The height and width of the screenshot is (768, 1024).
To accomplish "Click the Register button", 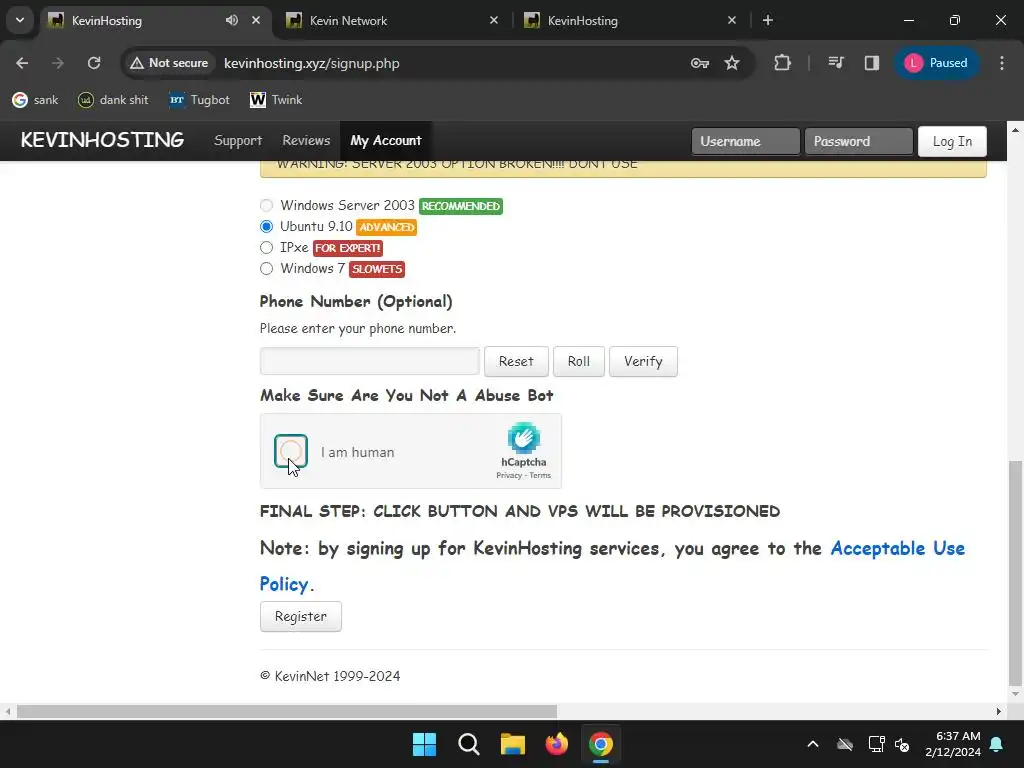I will click(300, 616).
